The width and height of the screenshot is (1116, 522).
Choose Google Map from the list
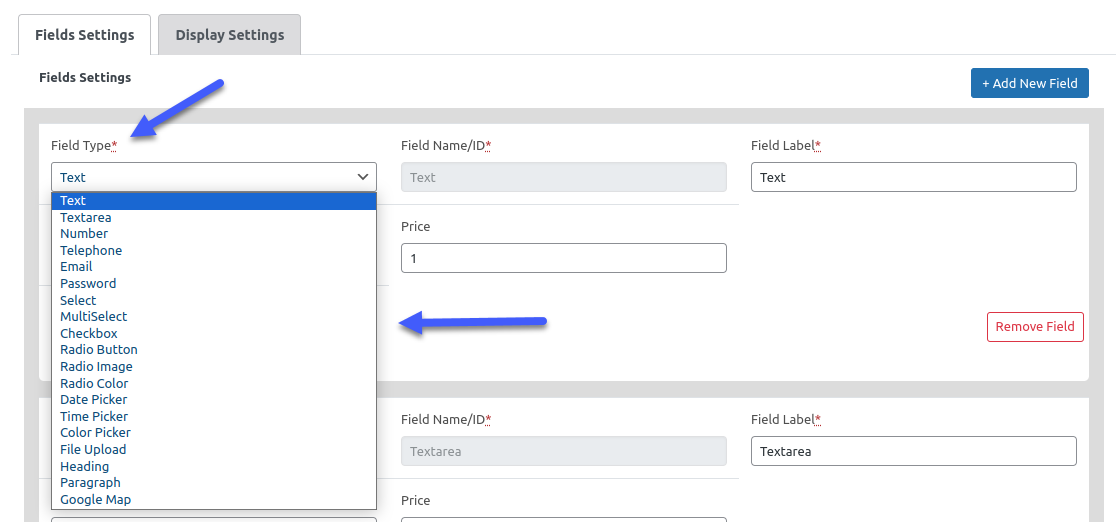[x=95, y=500]
